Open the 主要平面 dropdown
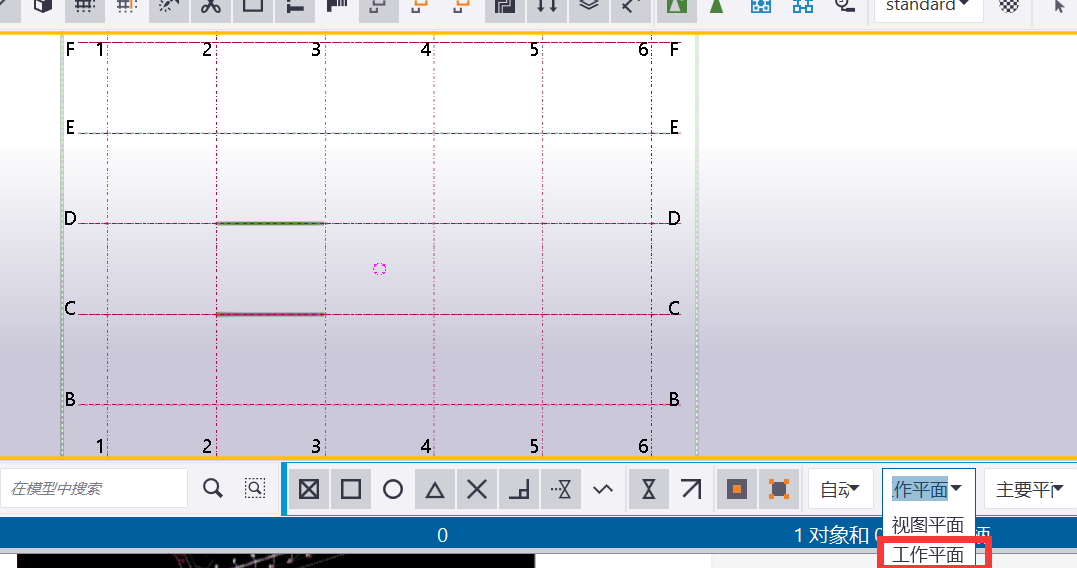Viewport: 1077px width, 568px height. [x=1030, y=489]
